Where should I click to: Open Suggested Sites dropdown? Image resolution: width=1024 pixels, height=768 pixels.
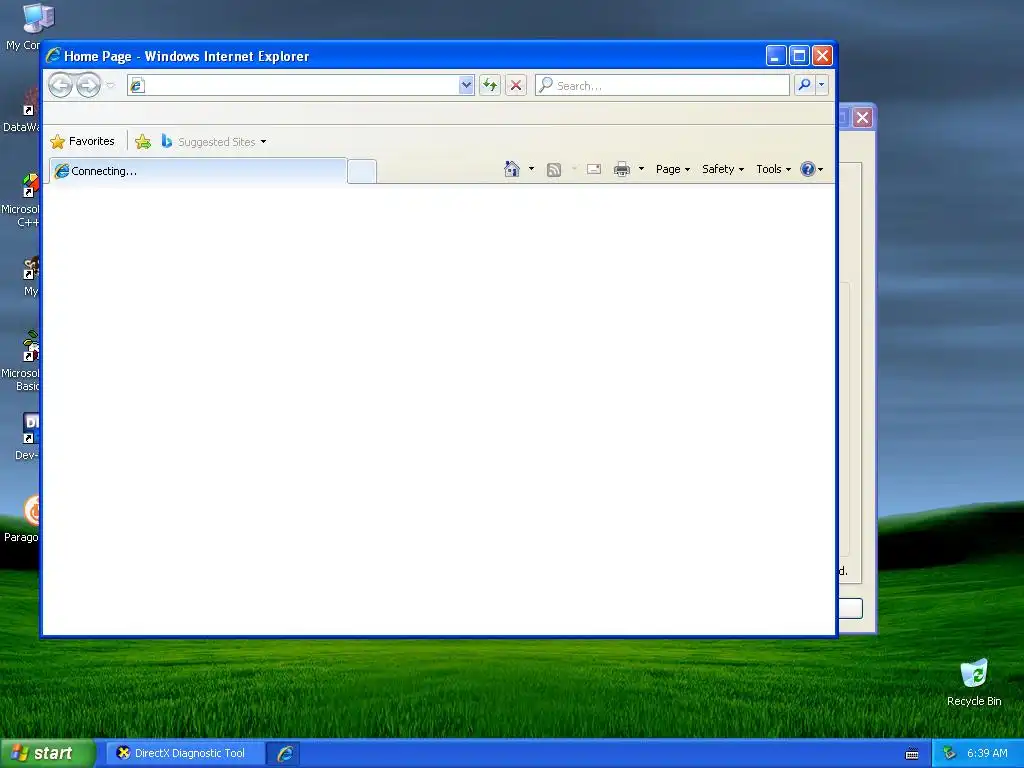tap(214, 142)
